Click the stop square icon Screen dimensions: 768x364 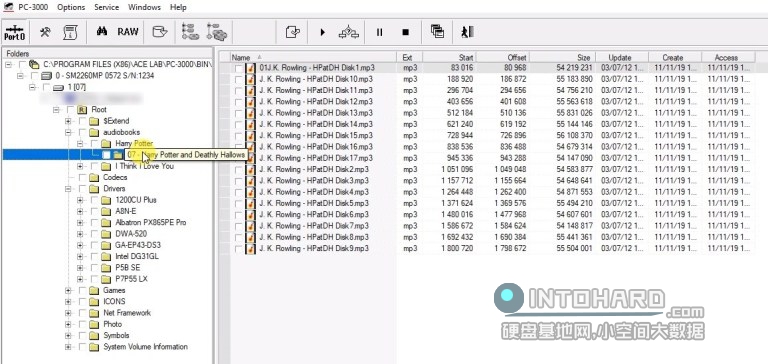pos(406,32)
